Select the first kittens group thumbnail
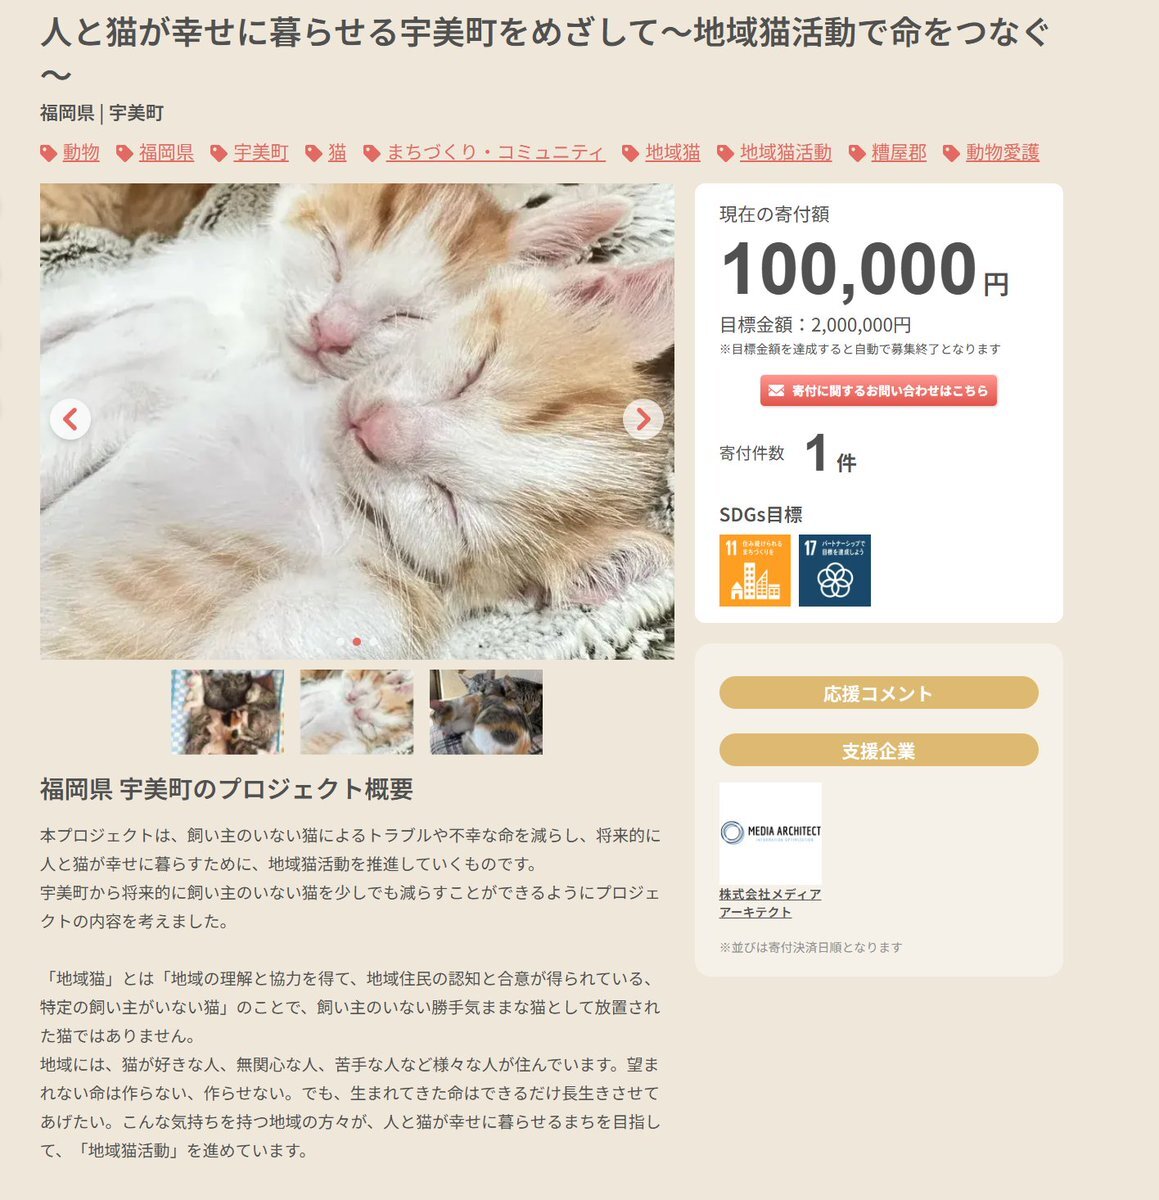This screenshot has width=1159, height=1200. (x=227, y=712)
